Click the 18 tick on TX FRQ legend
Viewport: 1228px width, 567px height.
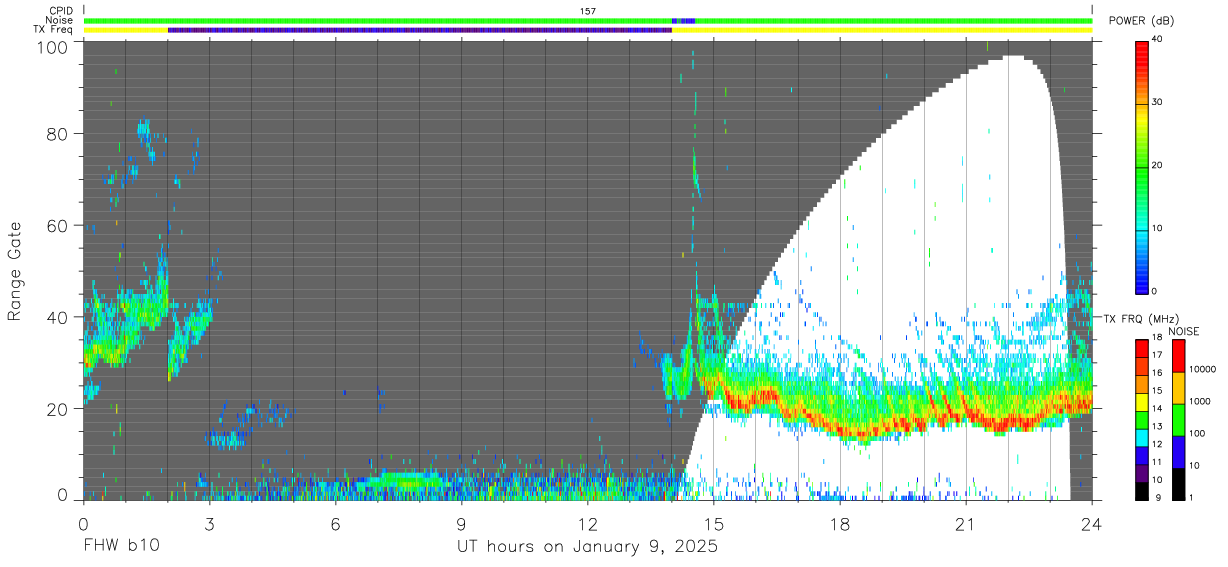coord(1156,338)
